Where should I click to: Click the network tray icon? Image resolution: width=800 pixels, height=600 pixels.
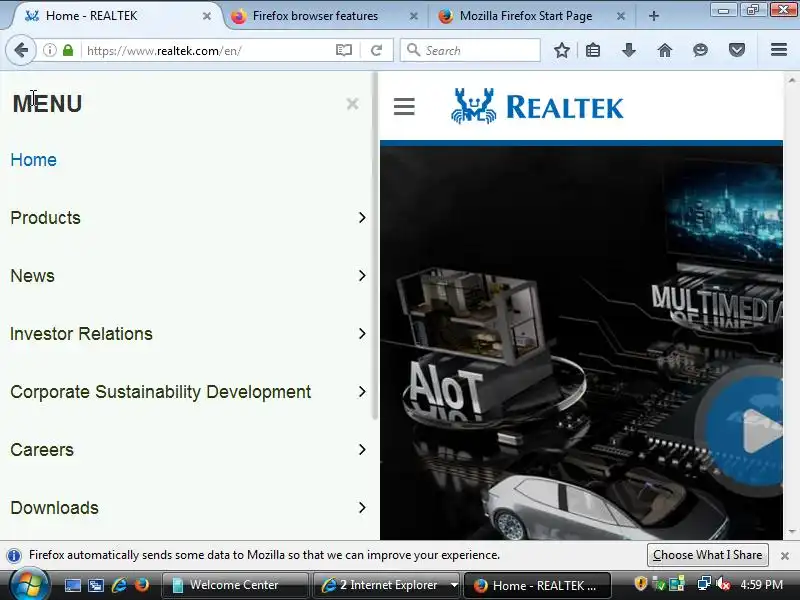704,584
